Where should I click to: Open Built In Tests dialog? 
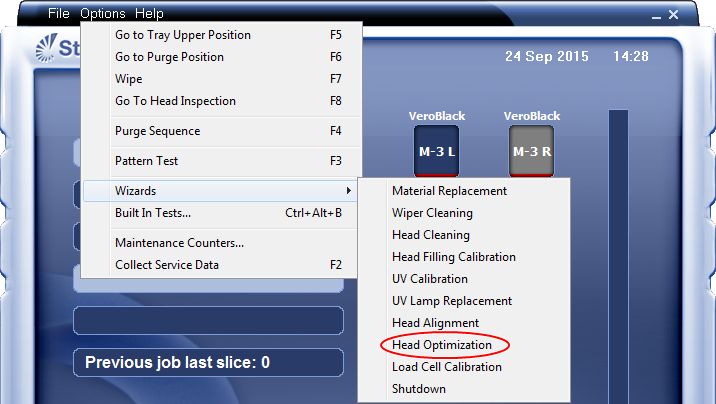153,213
